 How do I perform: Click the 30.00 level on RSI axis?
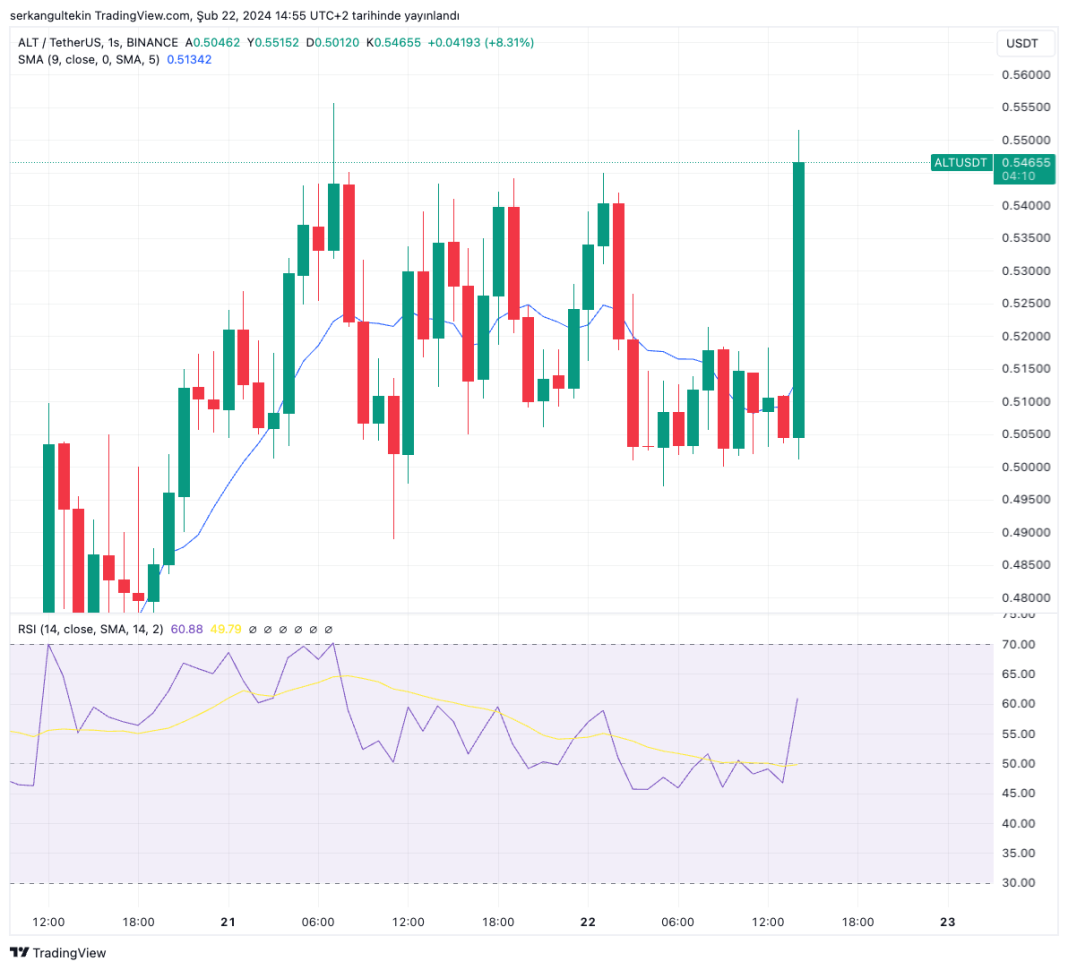tap(1018, 883)
